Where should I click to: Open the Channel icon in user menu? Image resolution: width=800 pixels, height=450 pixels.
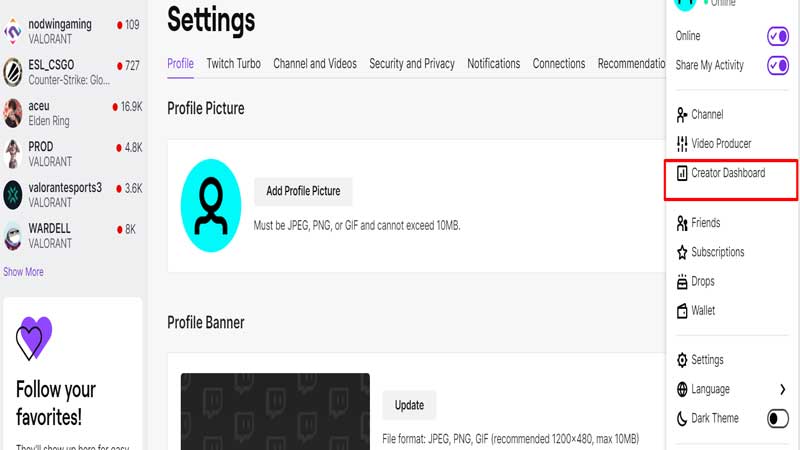[x=682, y=115]
